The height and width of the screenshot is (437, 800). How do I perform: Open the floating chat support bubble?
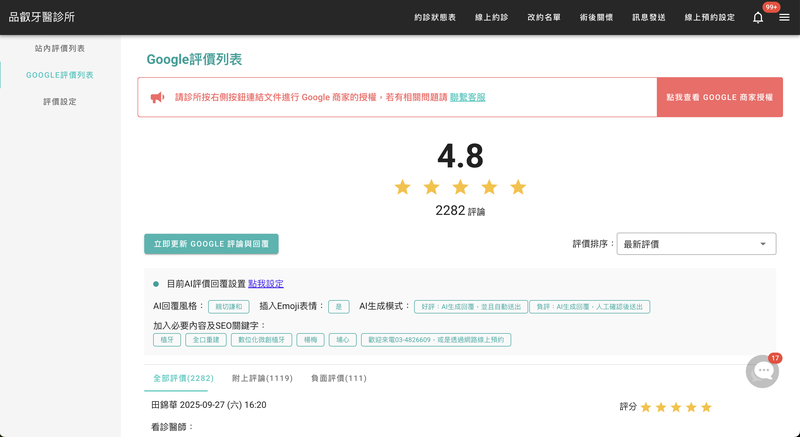763,371
